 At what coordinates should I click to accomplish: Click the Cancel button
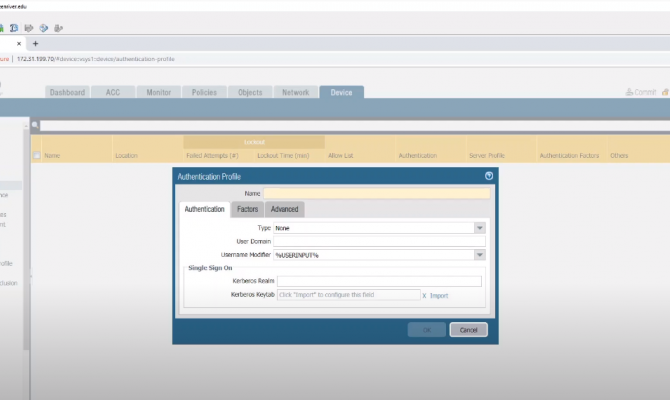point(468,330)
